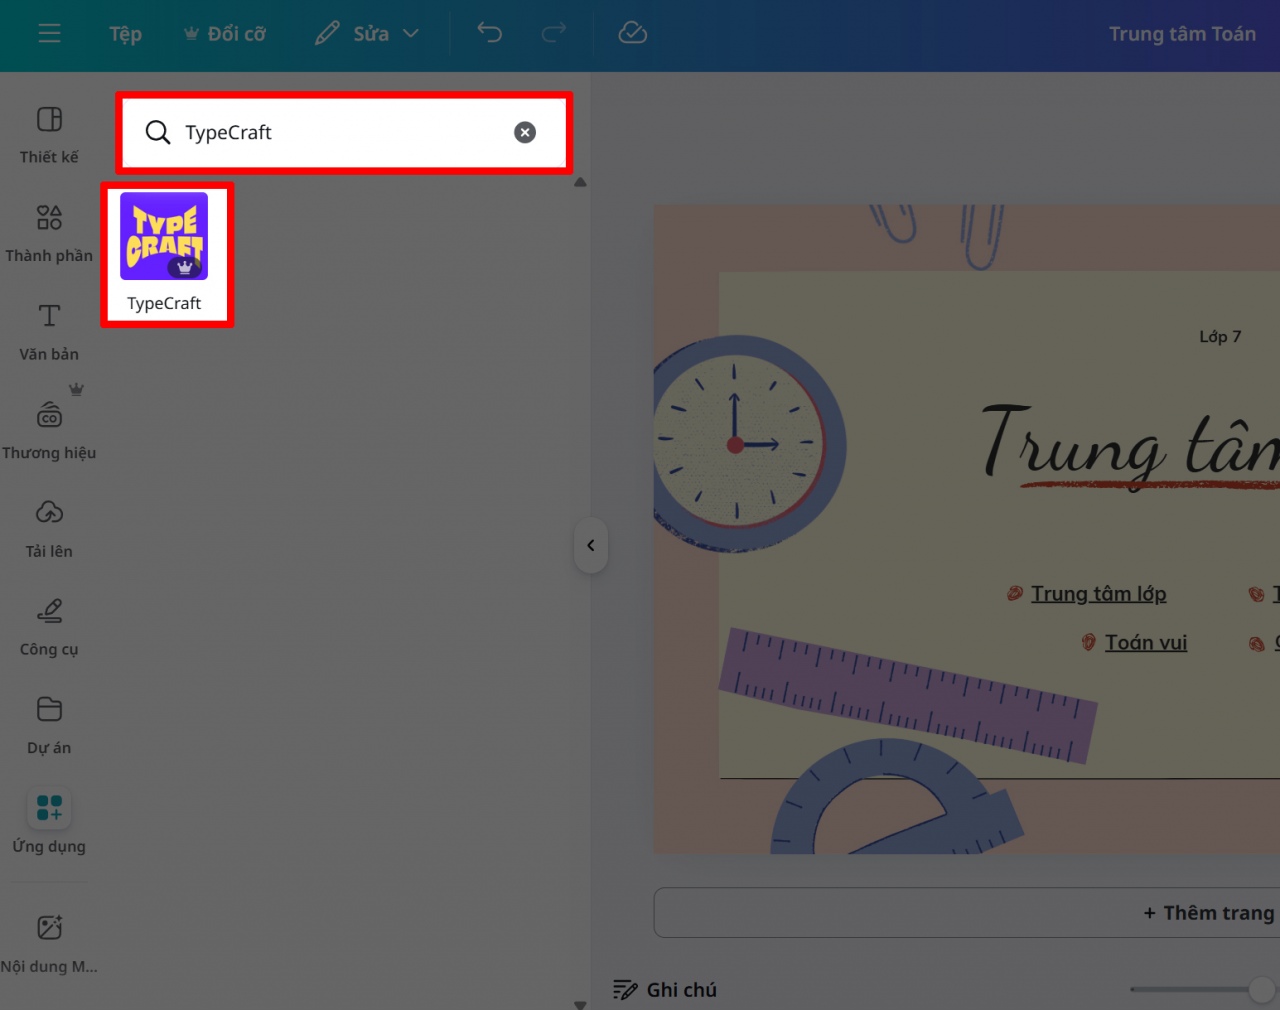Image resolution: width=1280 pixels, height=1010 pixels.
Task: Click the Thêm trang add page button
Action: (1208, 913)
